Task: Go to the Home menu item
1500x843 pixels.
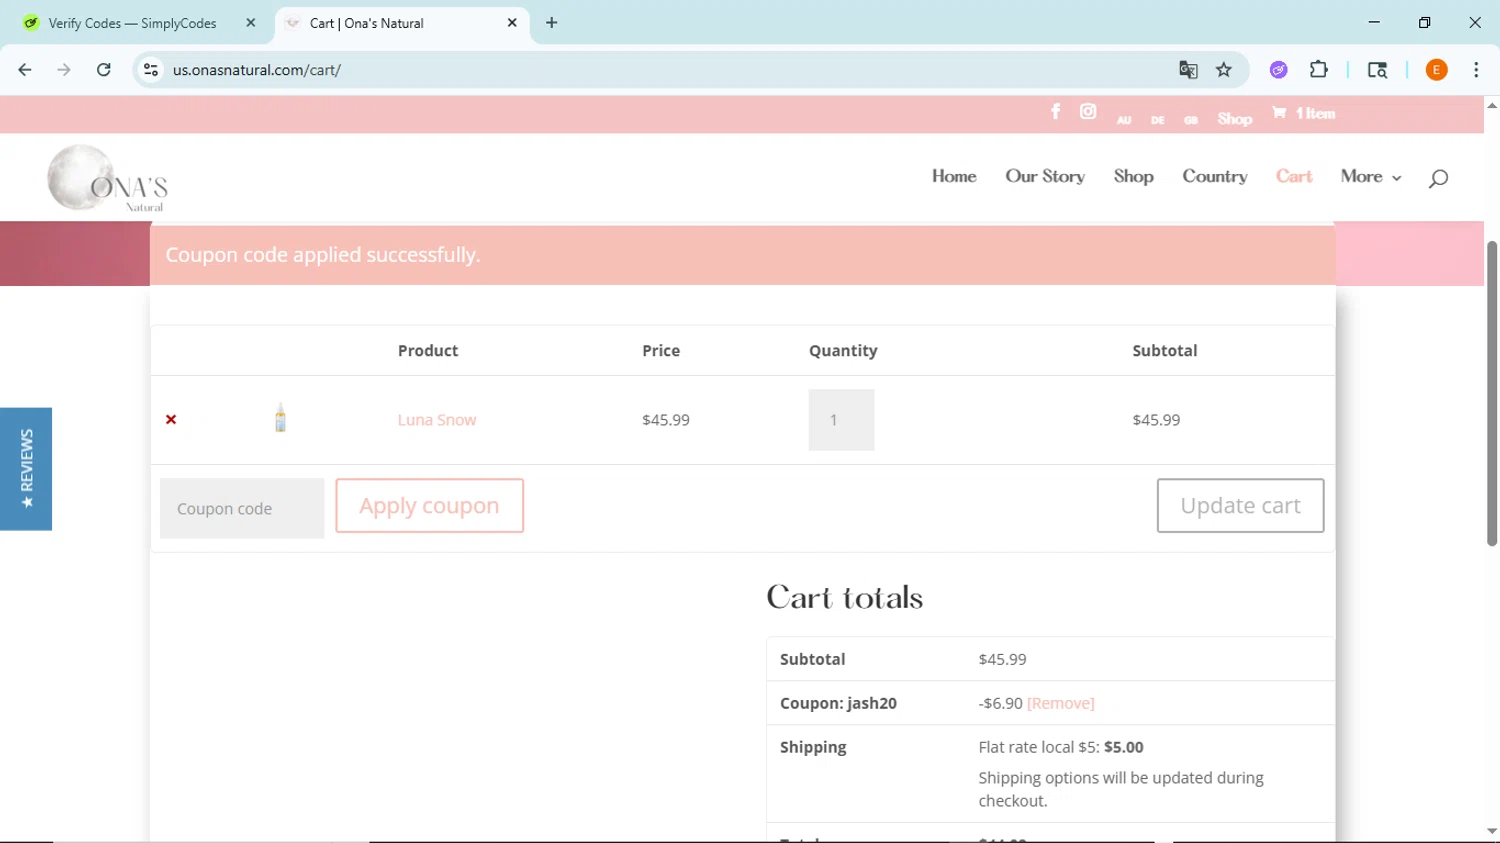Action: (954, 176)
